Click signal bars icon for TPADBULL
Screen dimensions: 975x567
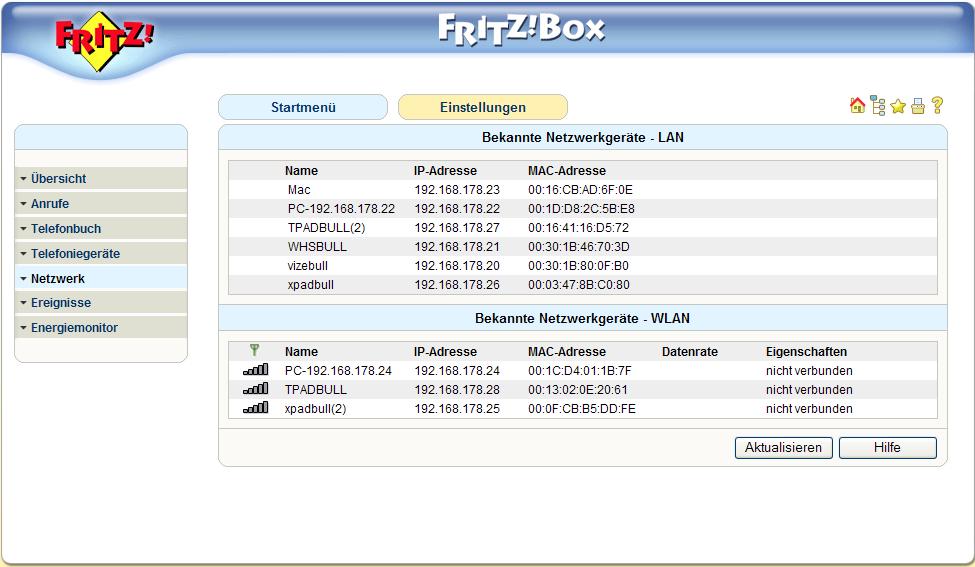click(256, 389)
